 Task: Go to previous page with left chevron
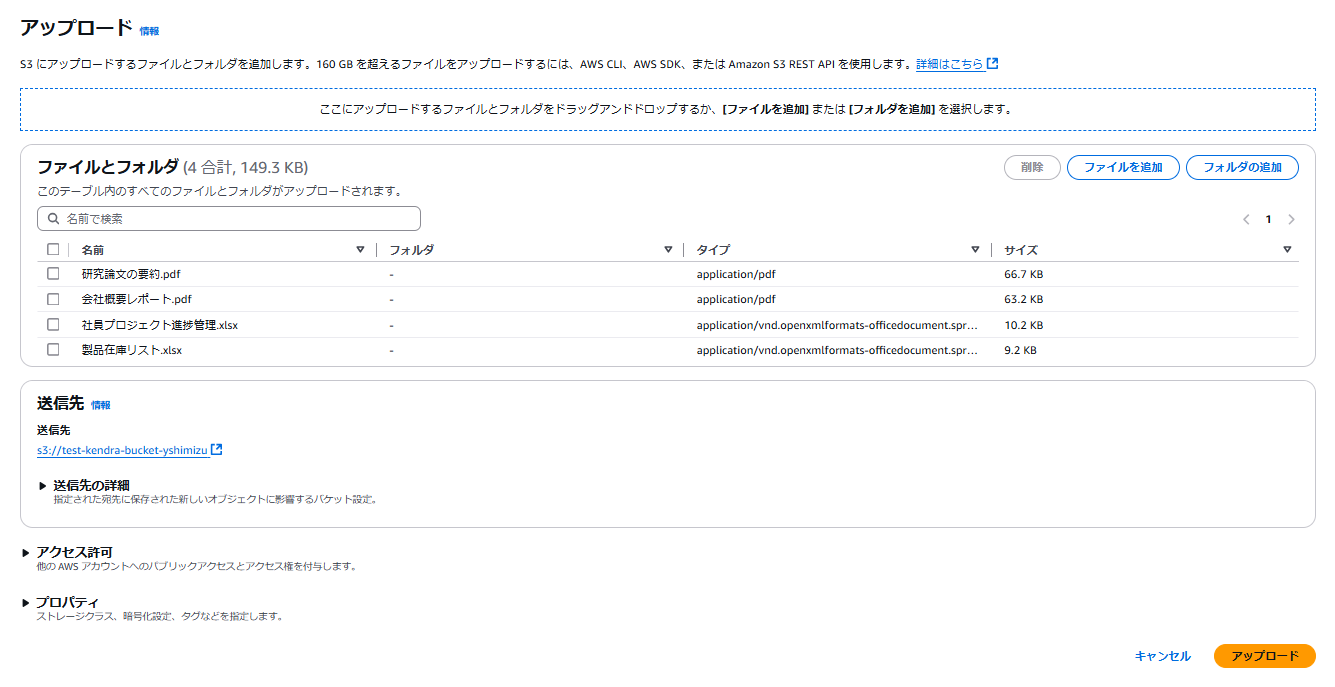(1246, 219)
